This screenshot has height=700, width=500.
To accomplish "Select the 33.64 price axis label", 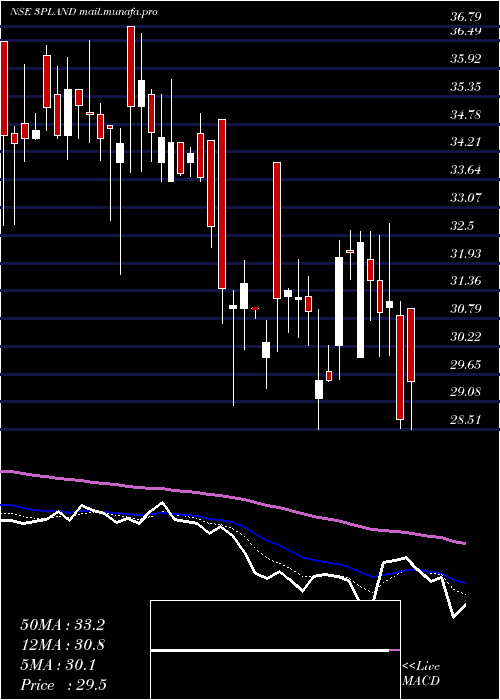I will [466, 170].
